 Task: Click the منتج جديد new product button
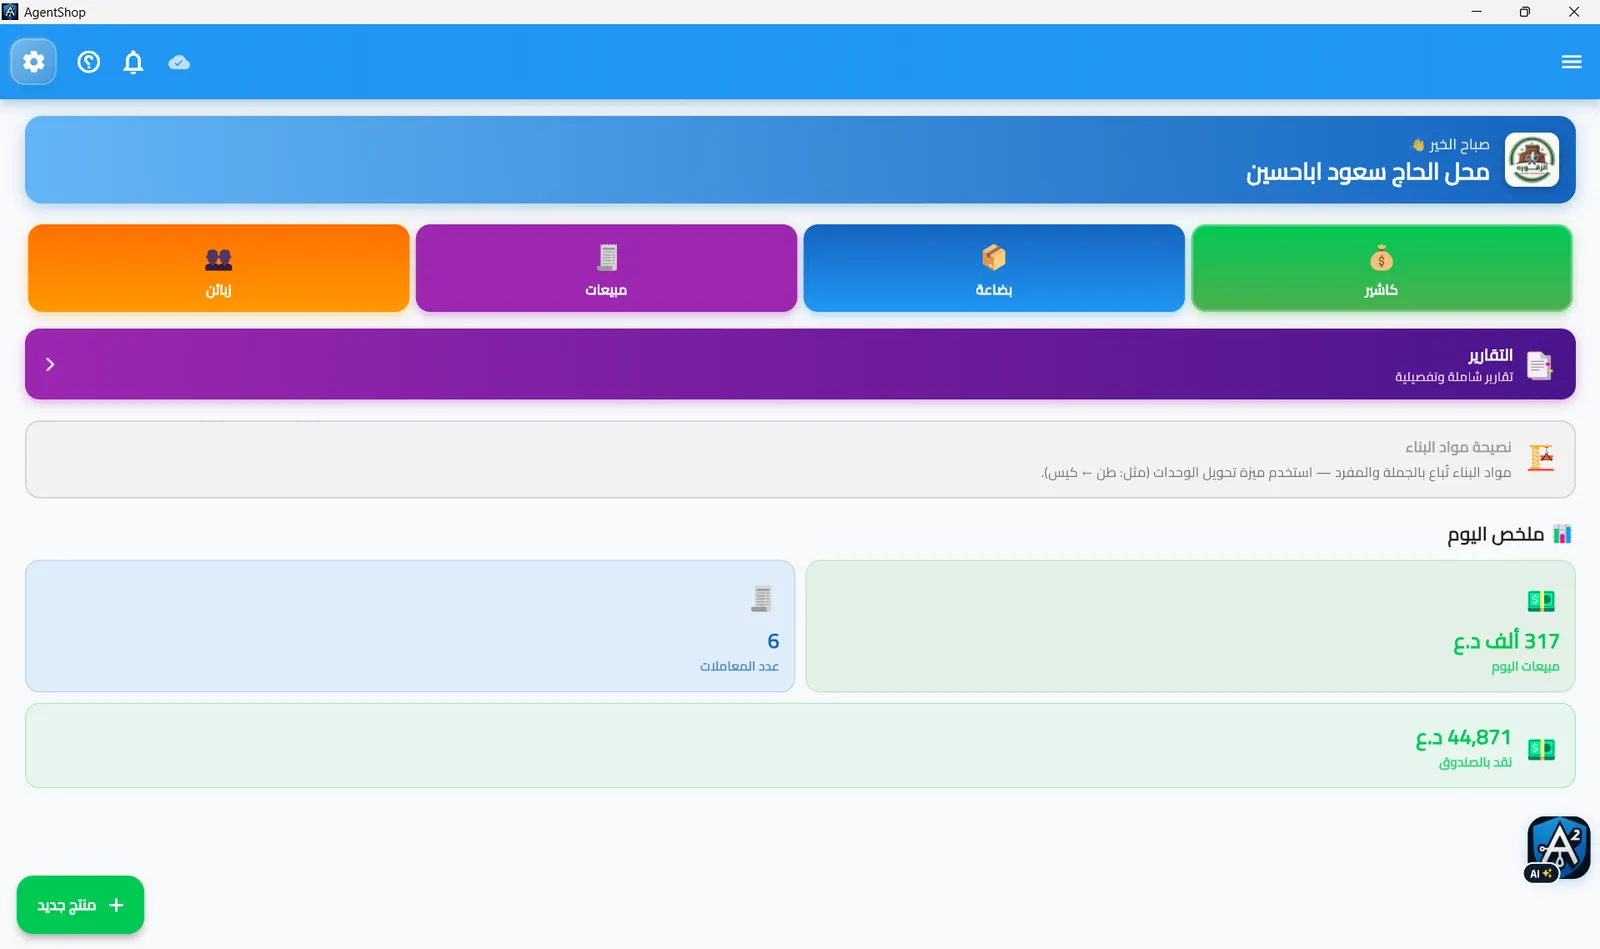point(80,905)
